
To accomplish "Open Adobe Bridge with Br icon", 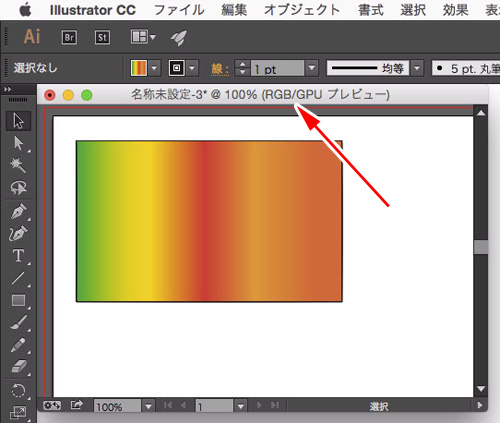I will [x=69, y=37].
